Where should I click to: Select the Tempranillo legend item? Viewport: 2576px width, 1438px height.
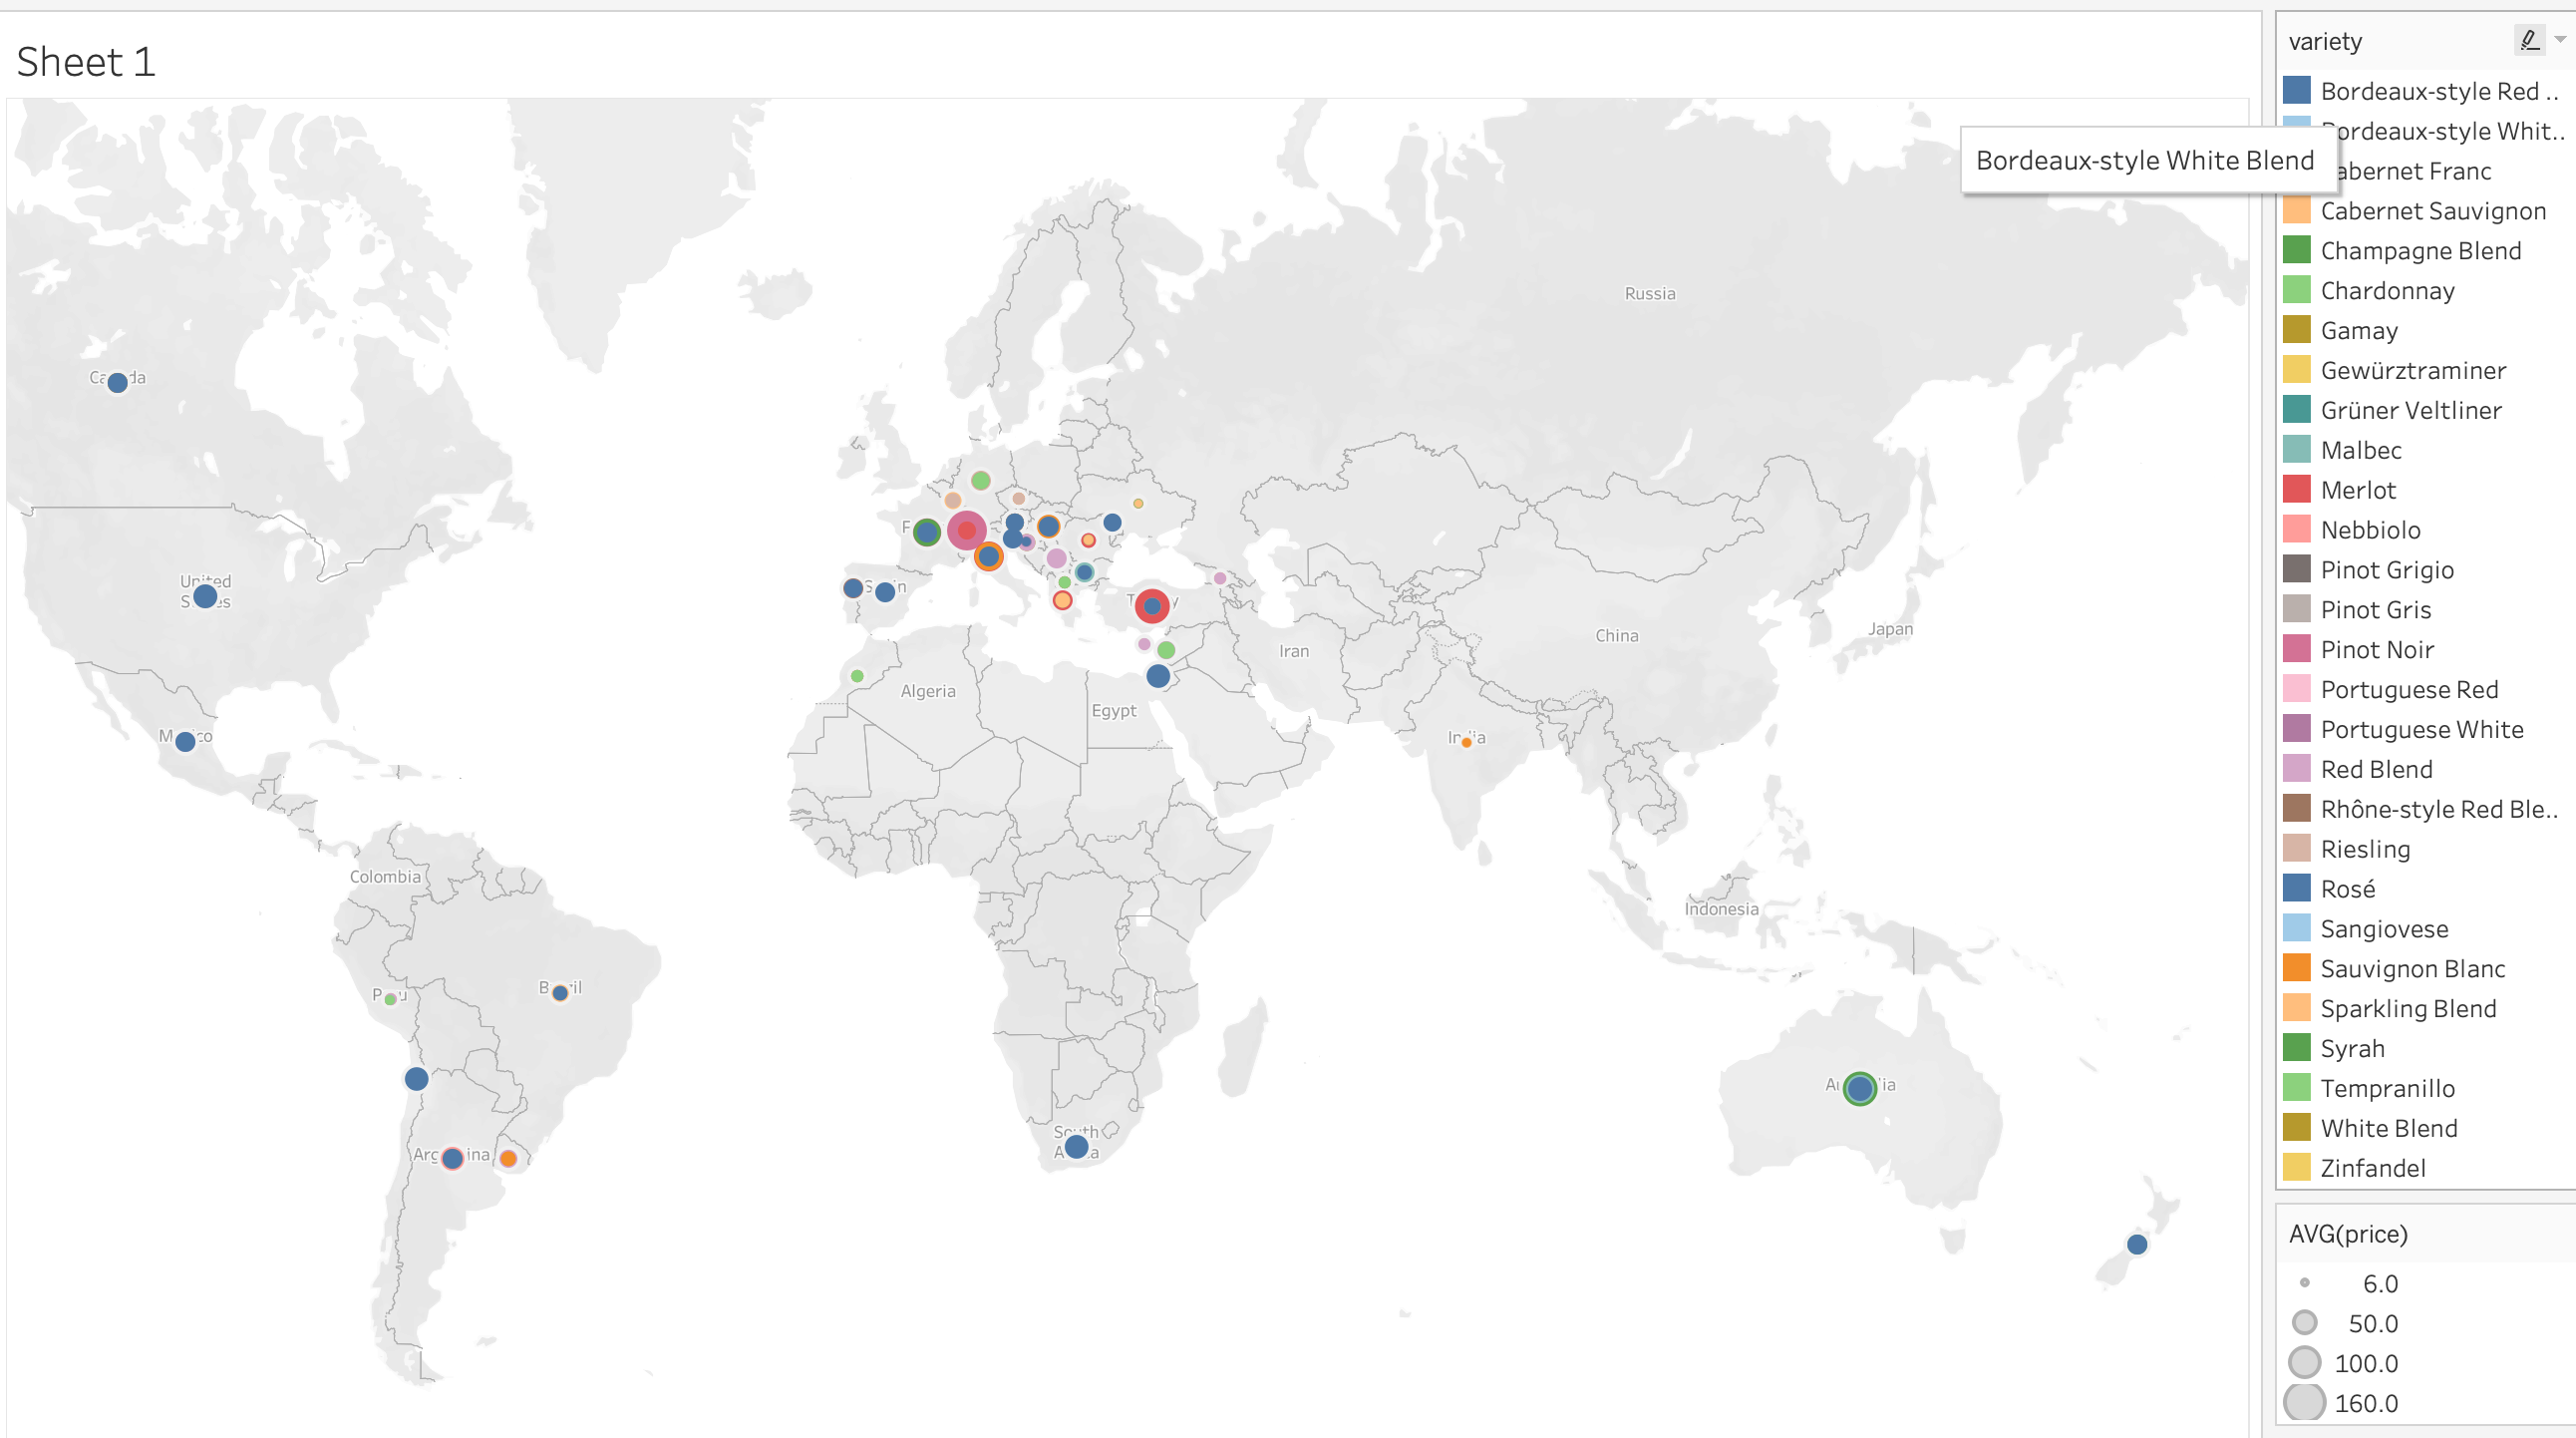(2386, 1088)
